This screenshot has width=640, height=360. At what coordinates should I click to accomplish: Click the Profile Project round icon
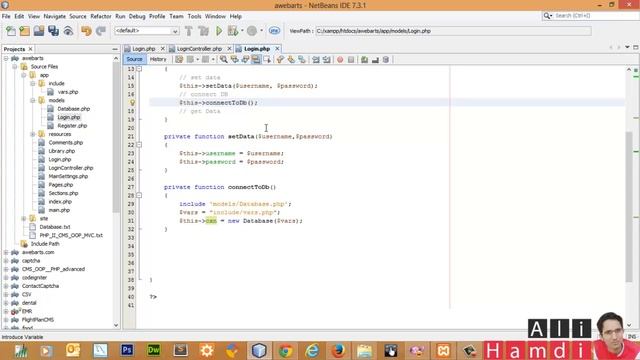[x=252, y=31]
